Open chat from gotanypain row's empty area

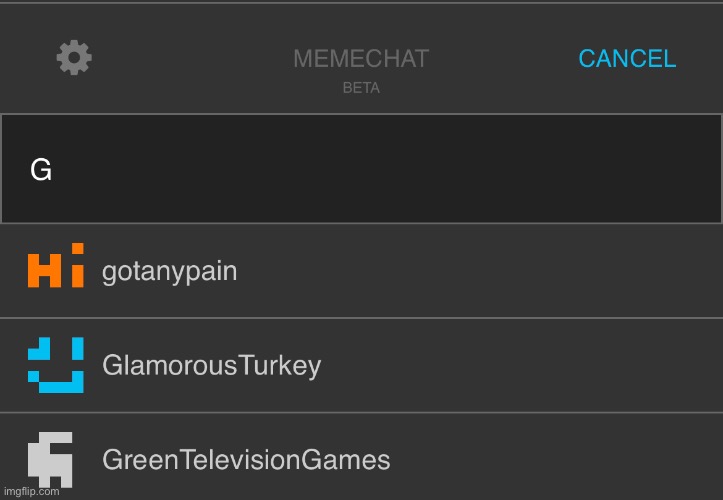(480, 271)
